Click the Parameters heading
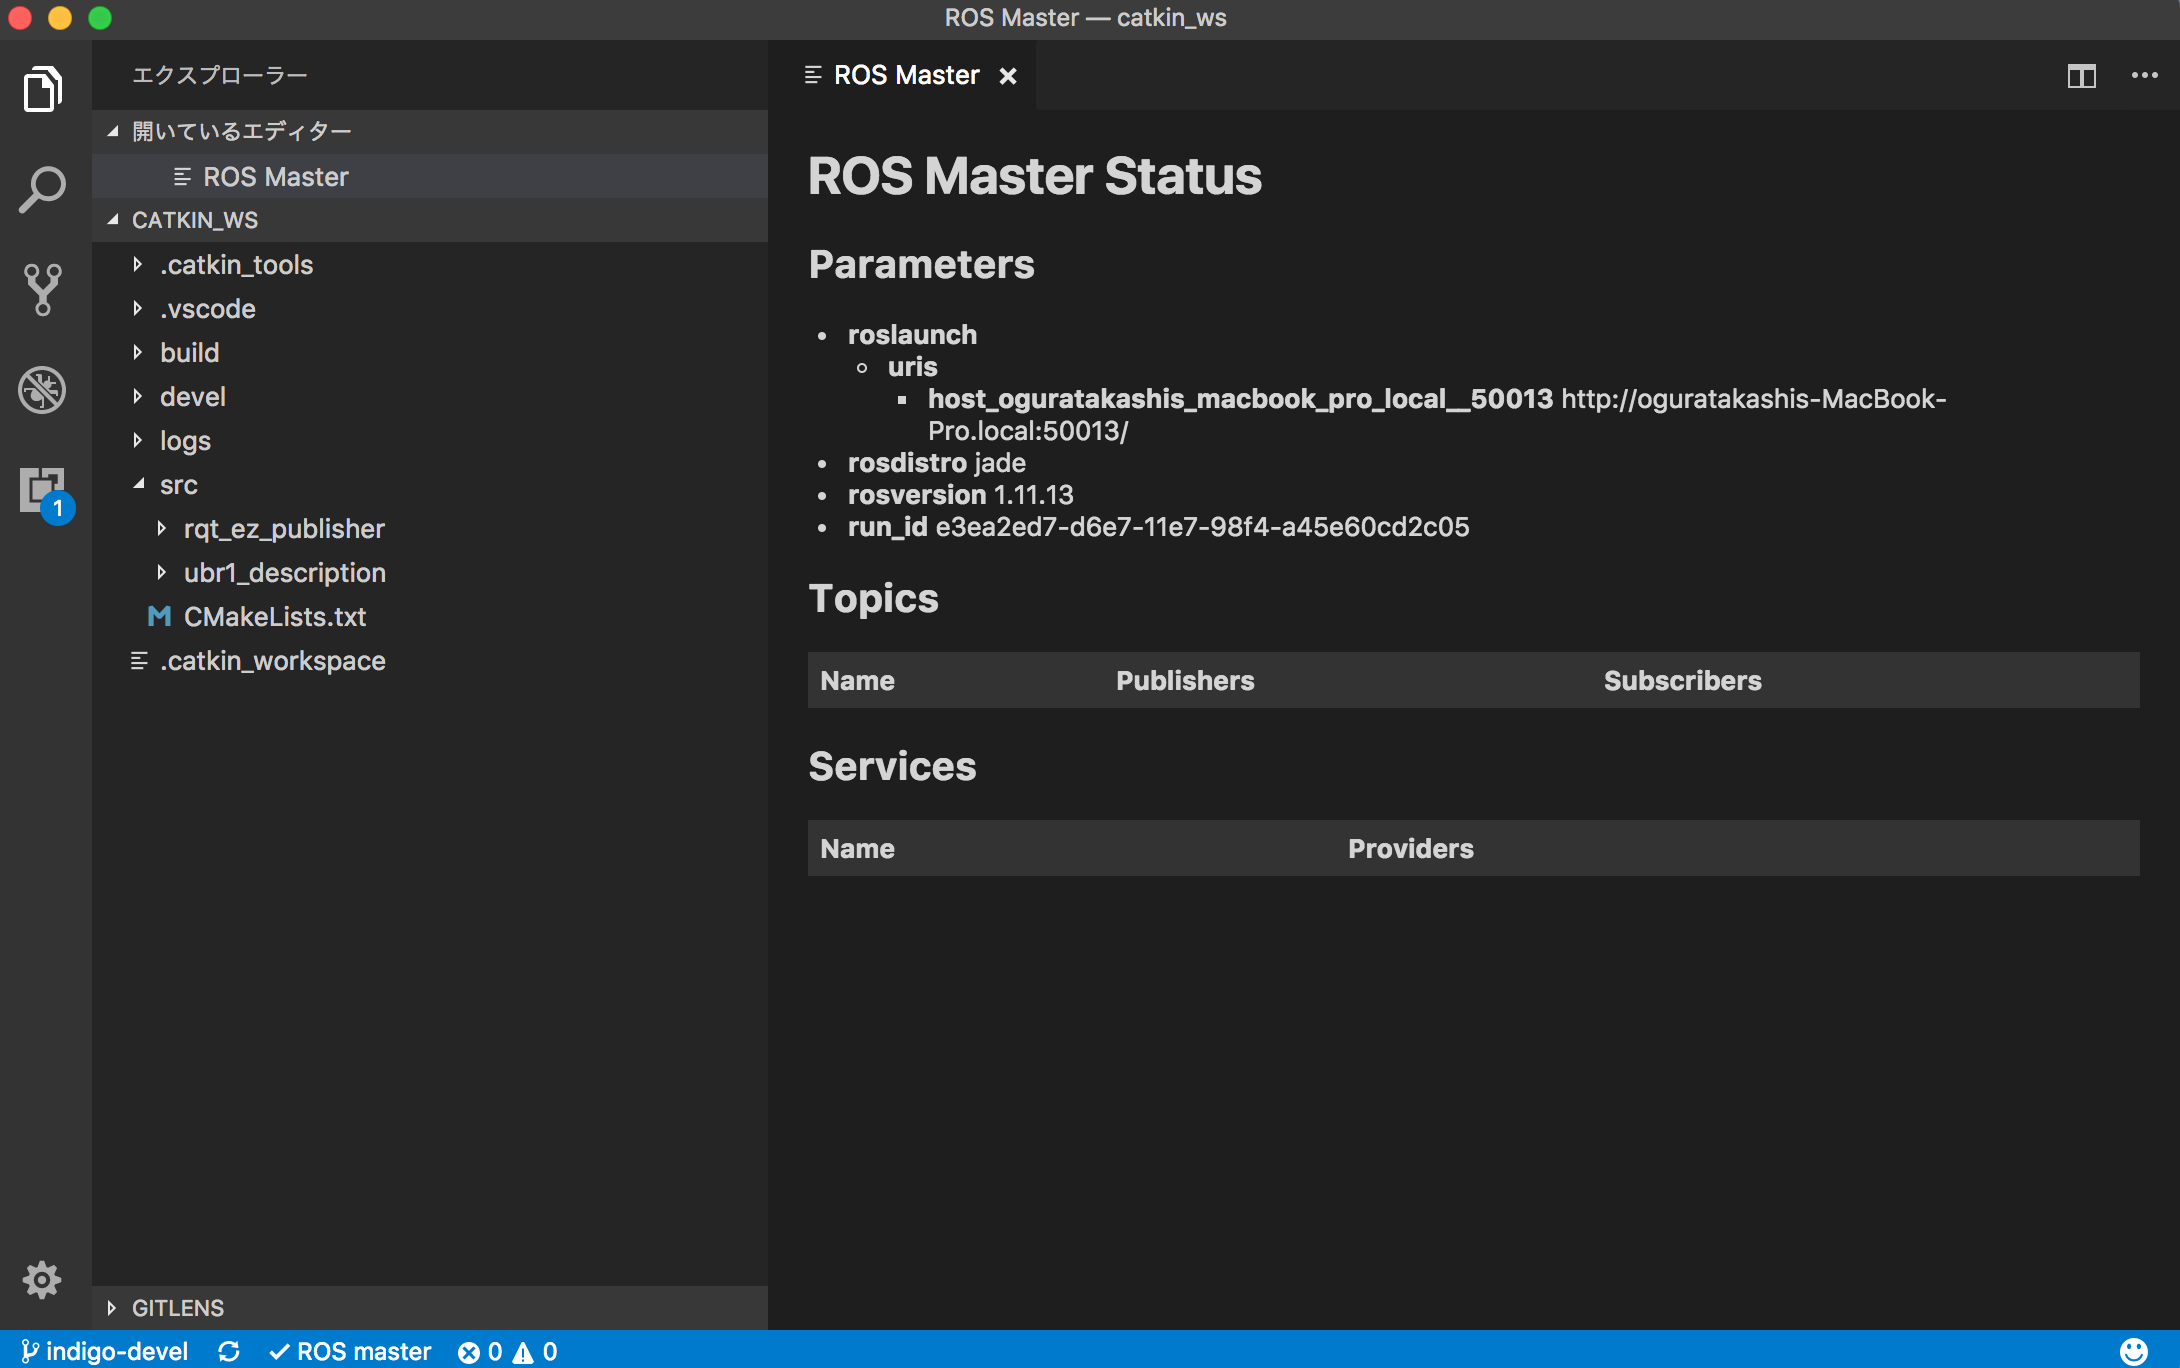2180x1368 pixels. (x=921, y=264)
